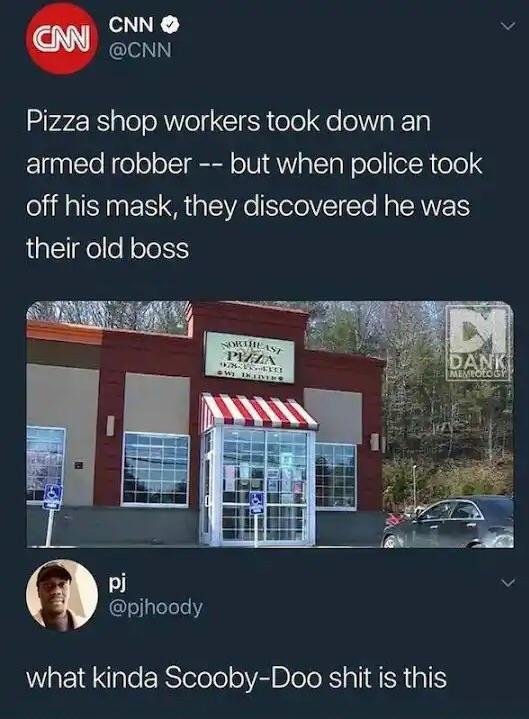
Task: Click the handicap parking sign at left
Action: (x=52, y=497)
